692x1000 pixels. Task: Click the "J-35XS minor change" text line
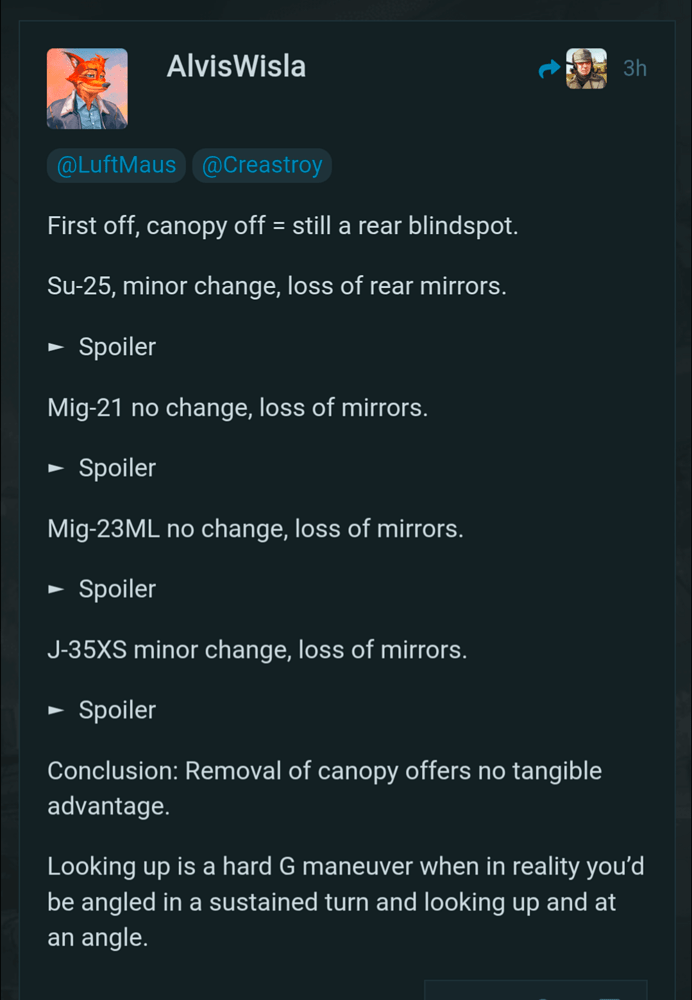257,650
